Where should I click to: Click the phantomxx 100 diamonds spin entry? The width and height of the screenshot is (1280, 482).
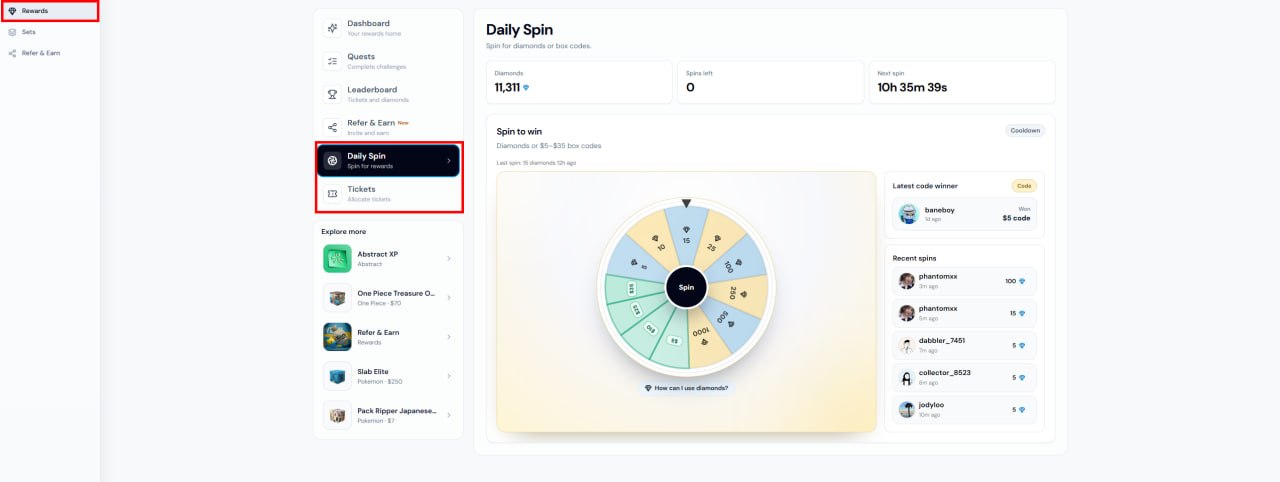pyautogui.click(x=964, y=281)
